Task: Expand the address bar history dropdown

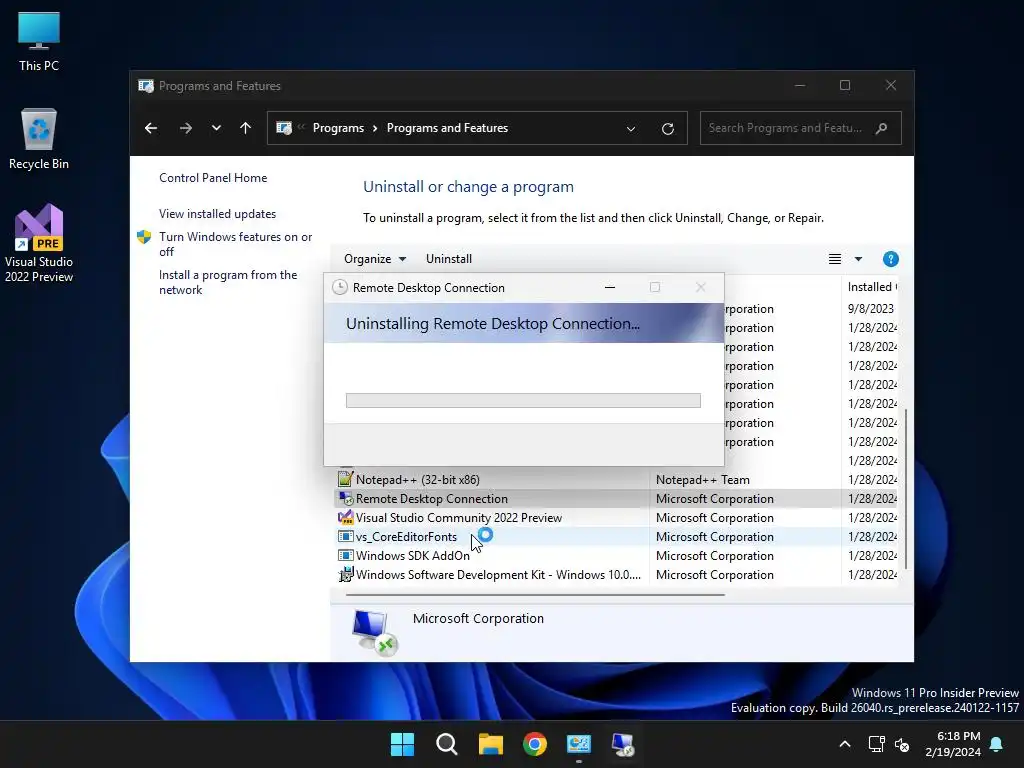Action: point(631,129)
